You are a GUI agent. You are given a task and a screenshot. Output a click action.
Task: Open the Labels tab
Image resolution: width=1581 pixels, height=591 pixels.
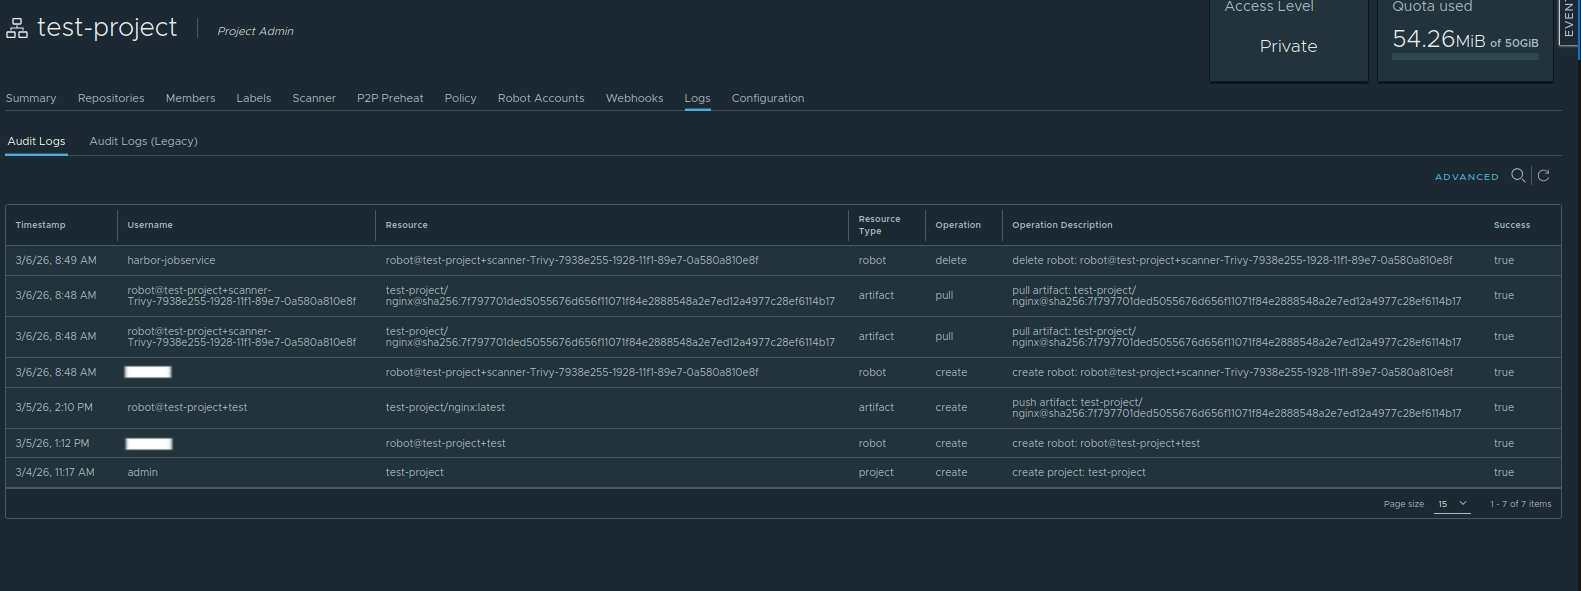[x=254, y=98]
